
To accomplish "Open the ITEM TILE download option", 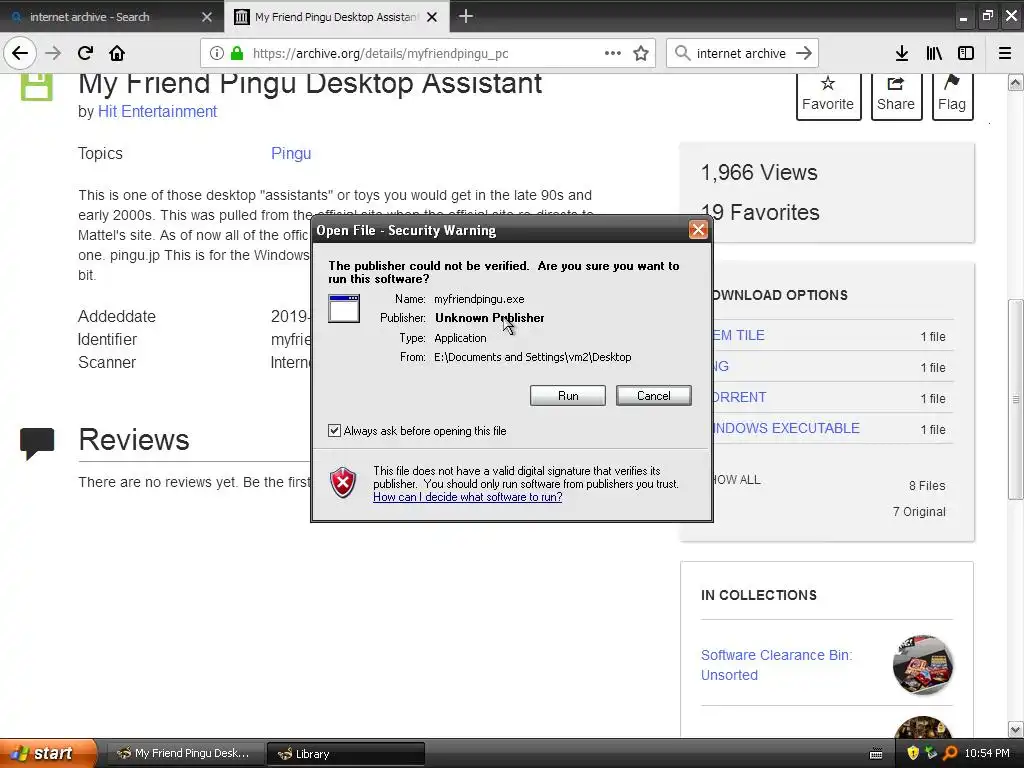I will 739,336.
